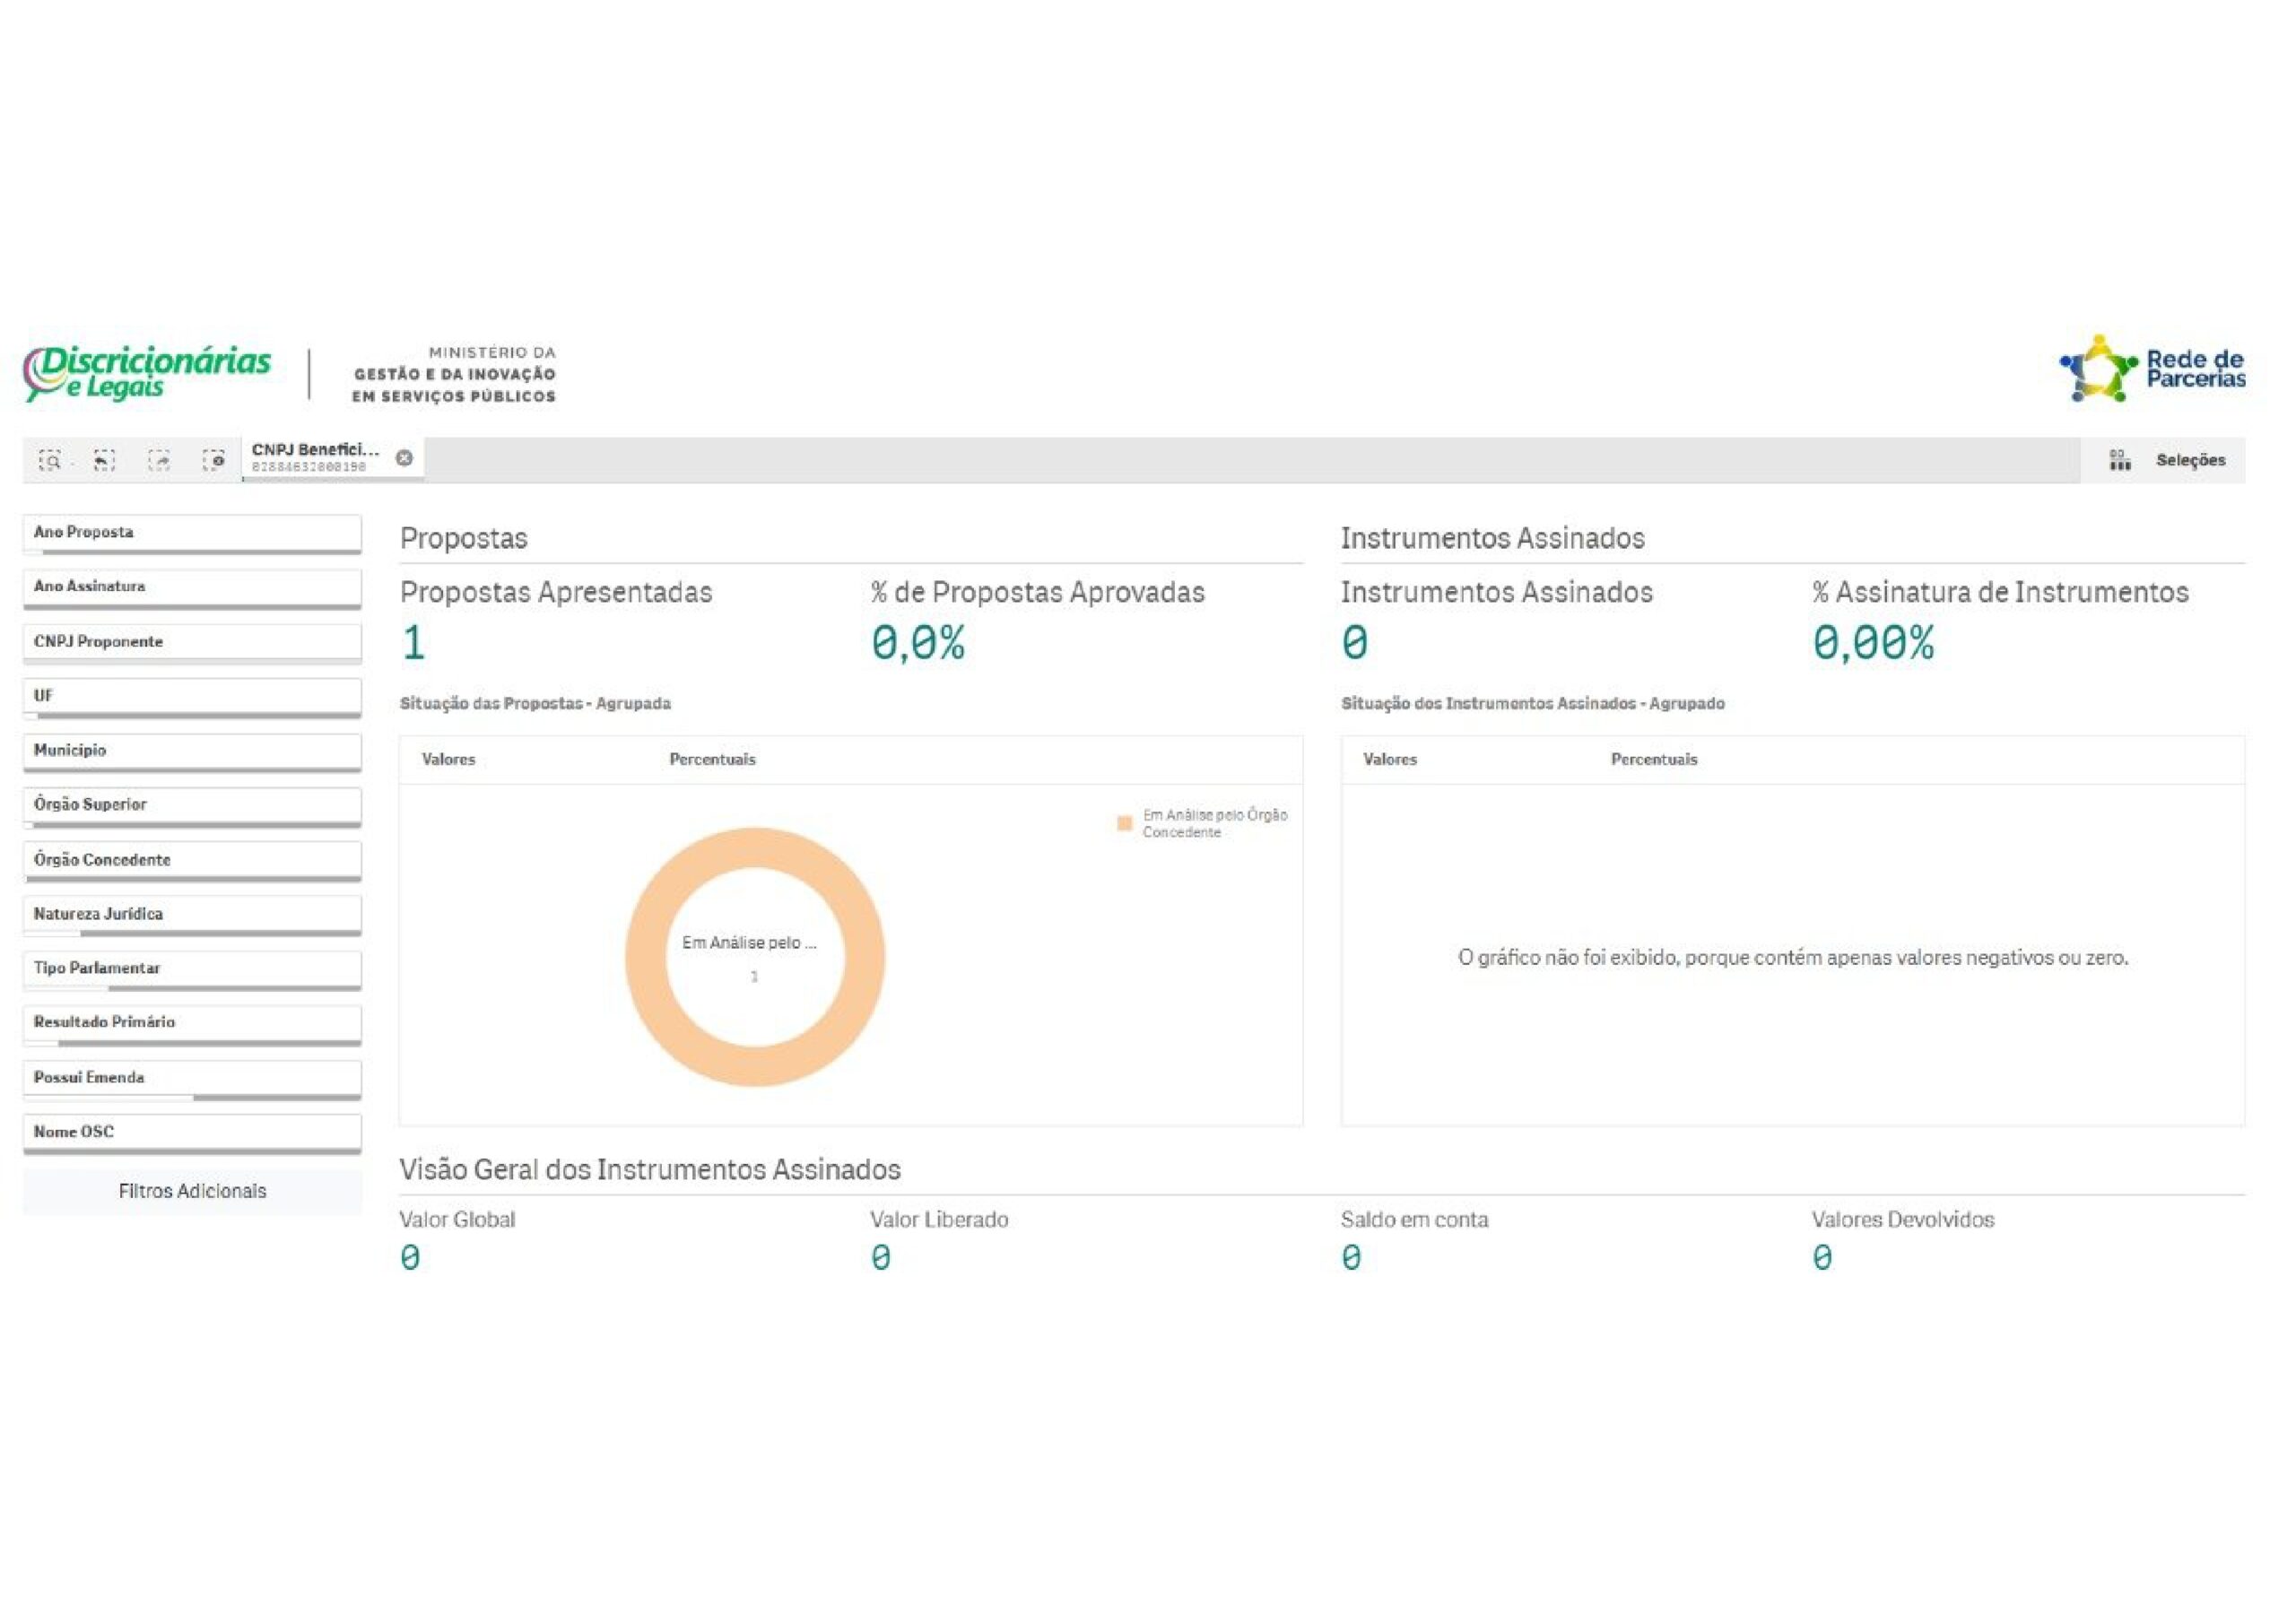Open the smart search selection tool
Image resolution: width=2296 pixels, height=1624 pixels.
click(x=50, y=460)
